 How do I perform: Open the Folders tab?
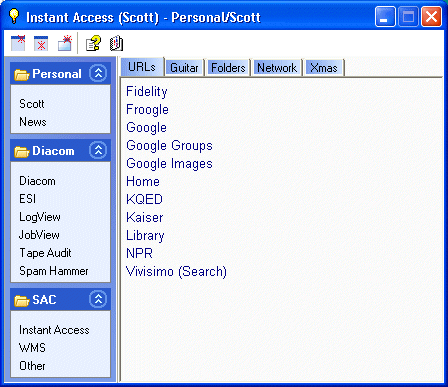tap(228, 68)
